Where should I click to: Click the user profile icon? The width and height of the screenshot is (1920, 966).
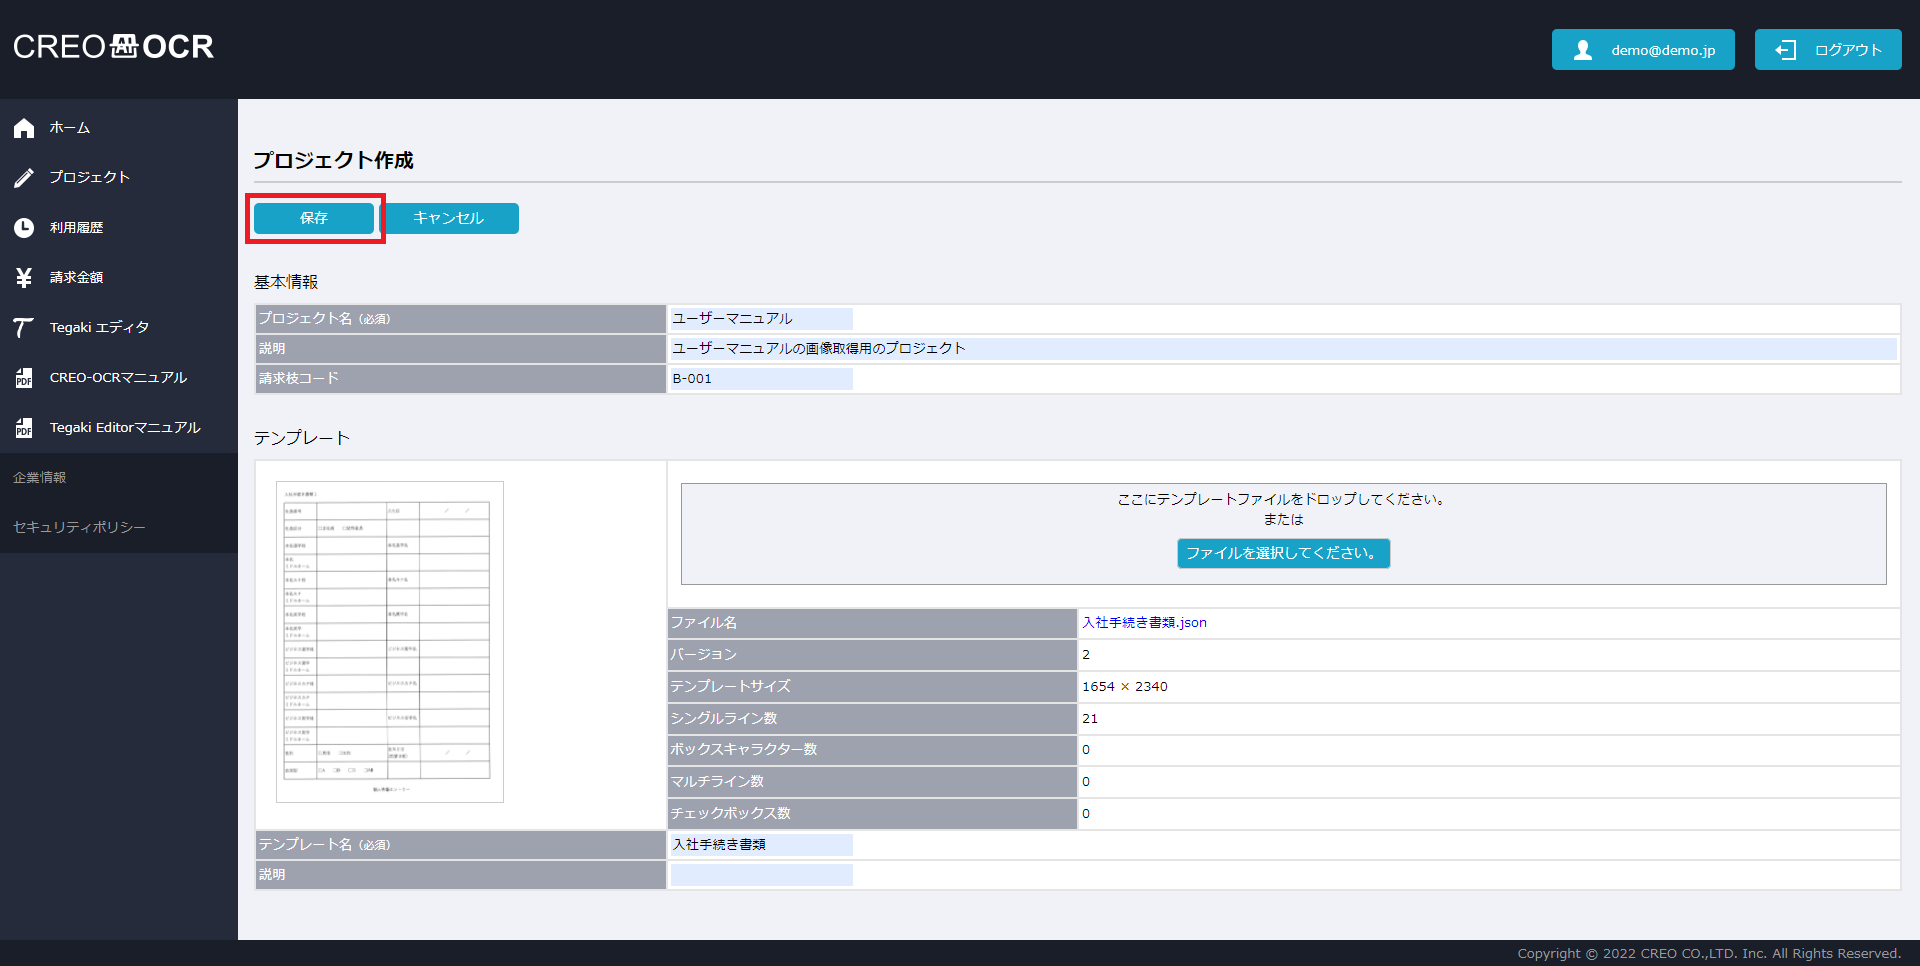[x=1582, y=50]
